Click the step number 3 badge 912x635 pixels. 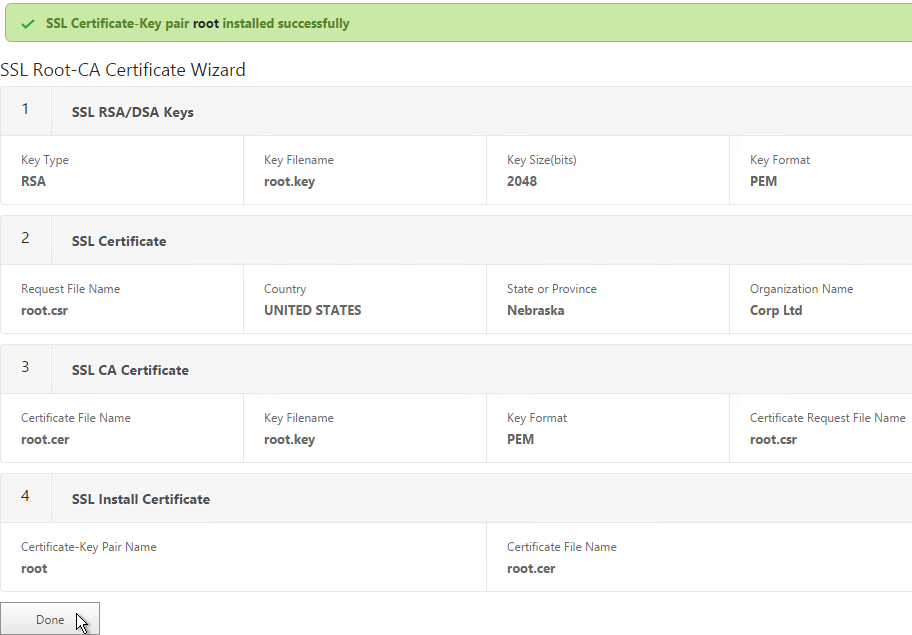(26, 367)
